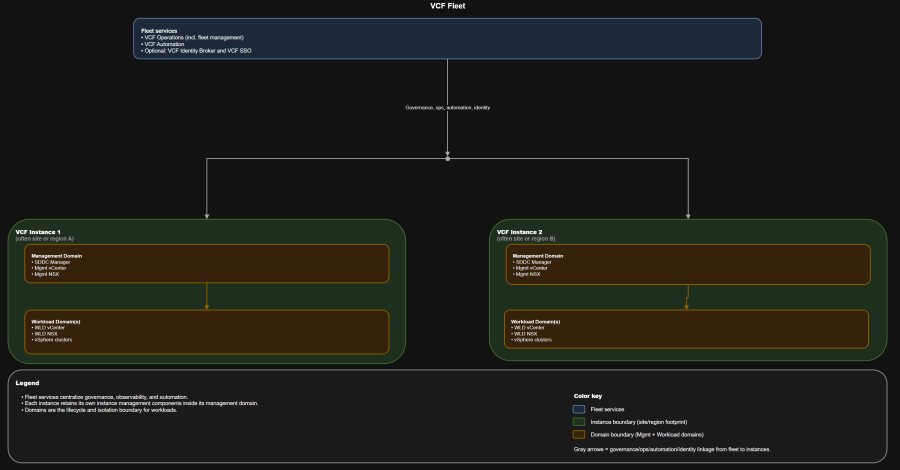Viewport: 900px width, 470px height.
Task: Select Workload Domain(s) box in VCF Instance 2
Action: tap(688, 331)
